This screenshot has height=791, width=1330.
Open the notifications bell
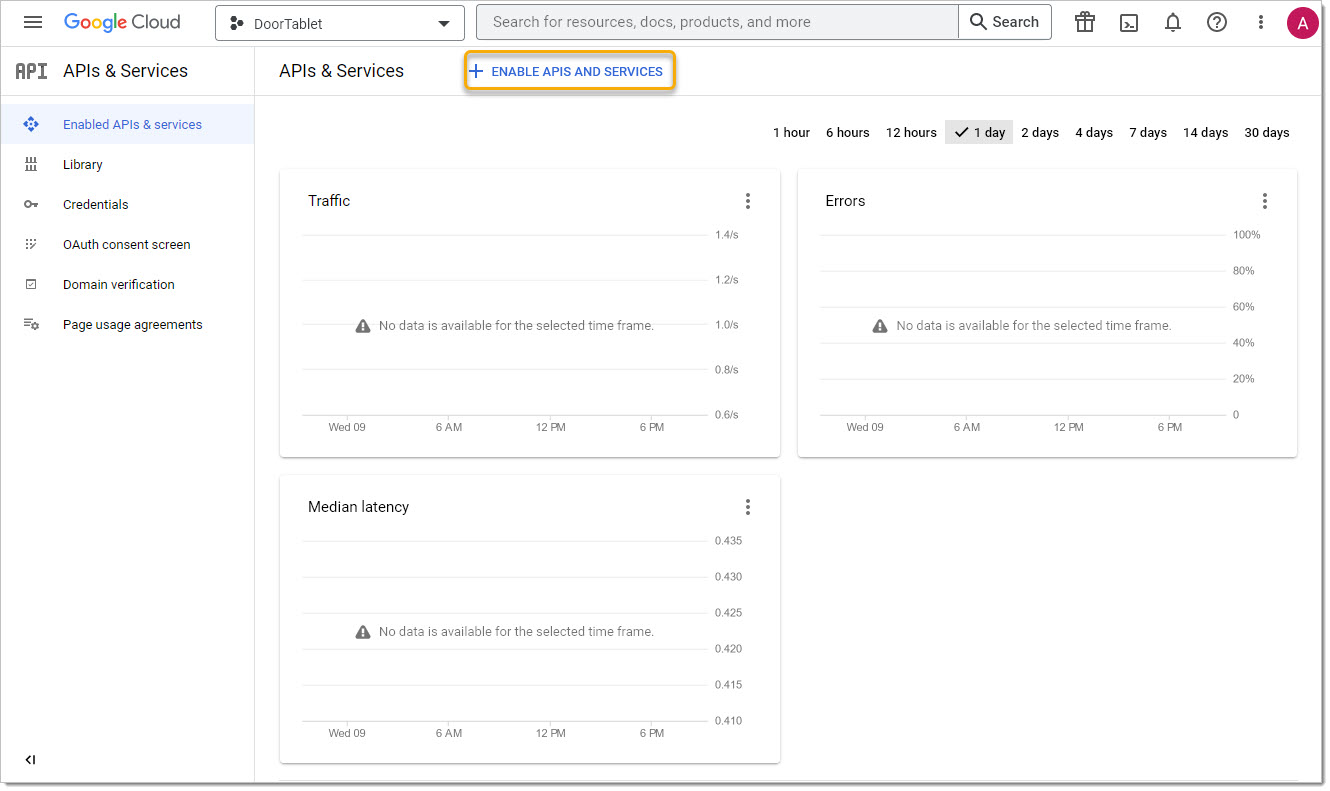(x=1173, y=22)
